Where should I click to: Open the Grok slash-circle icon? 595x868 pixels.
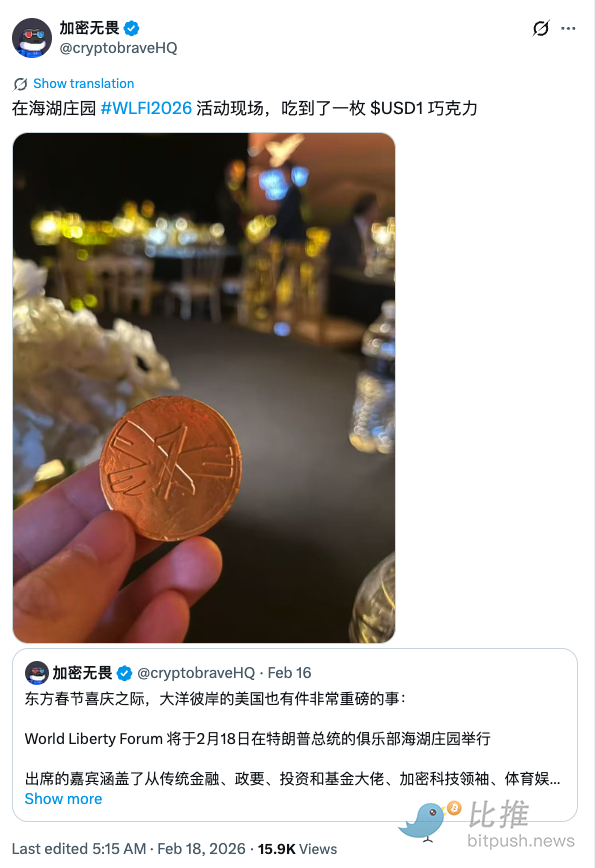tap(541, 28)
